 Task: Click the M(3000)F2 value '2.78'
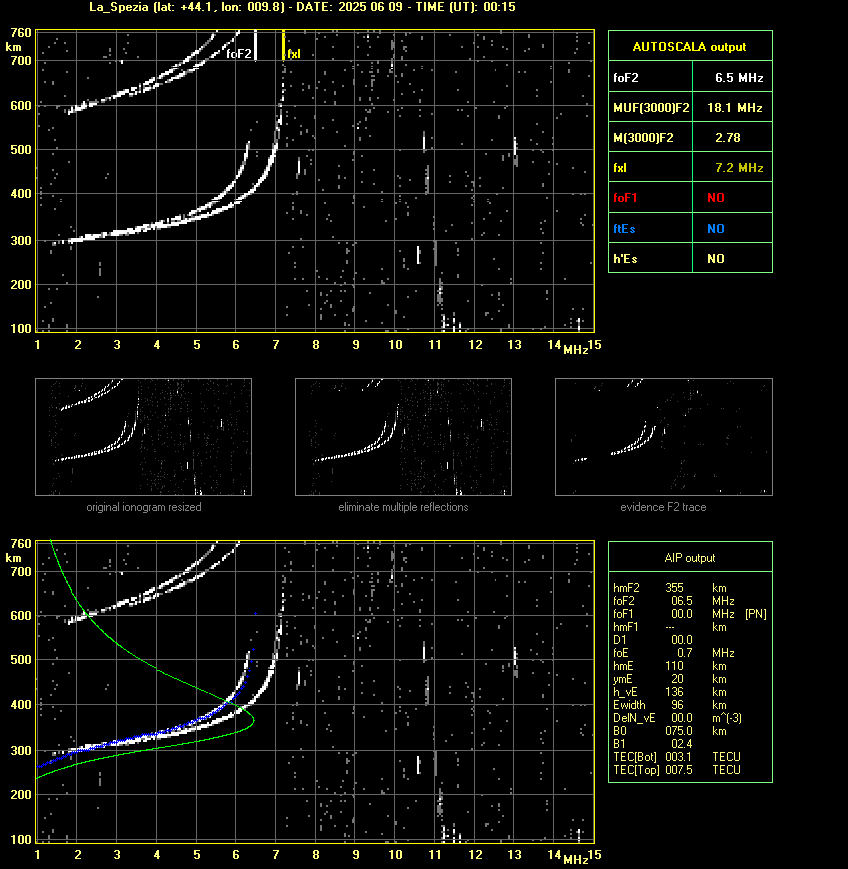(727, 137)
